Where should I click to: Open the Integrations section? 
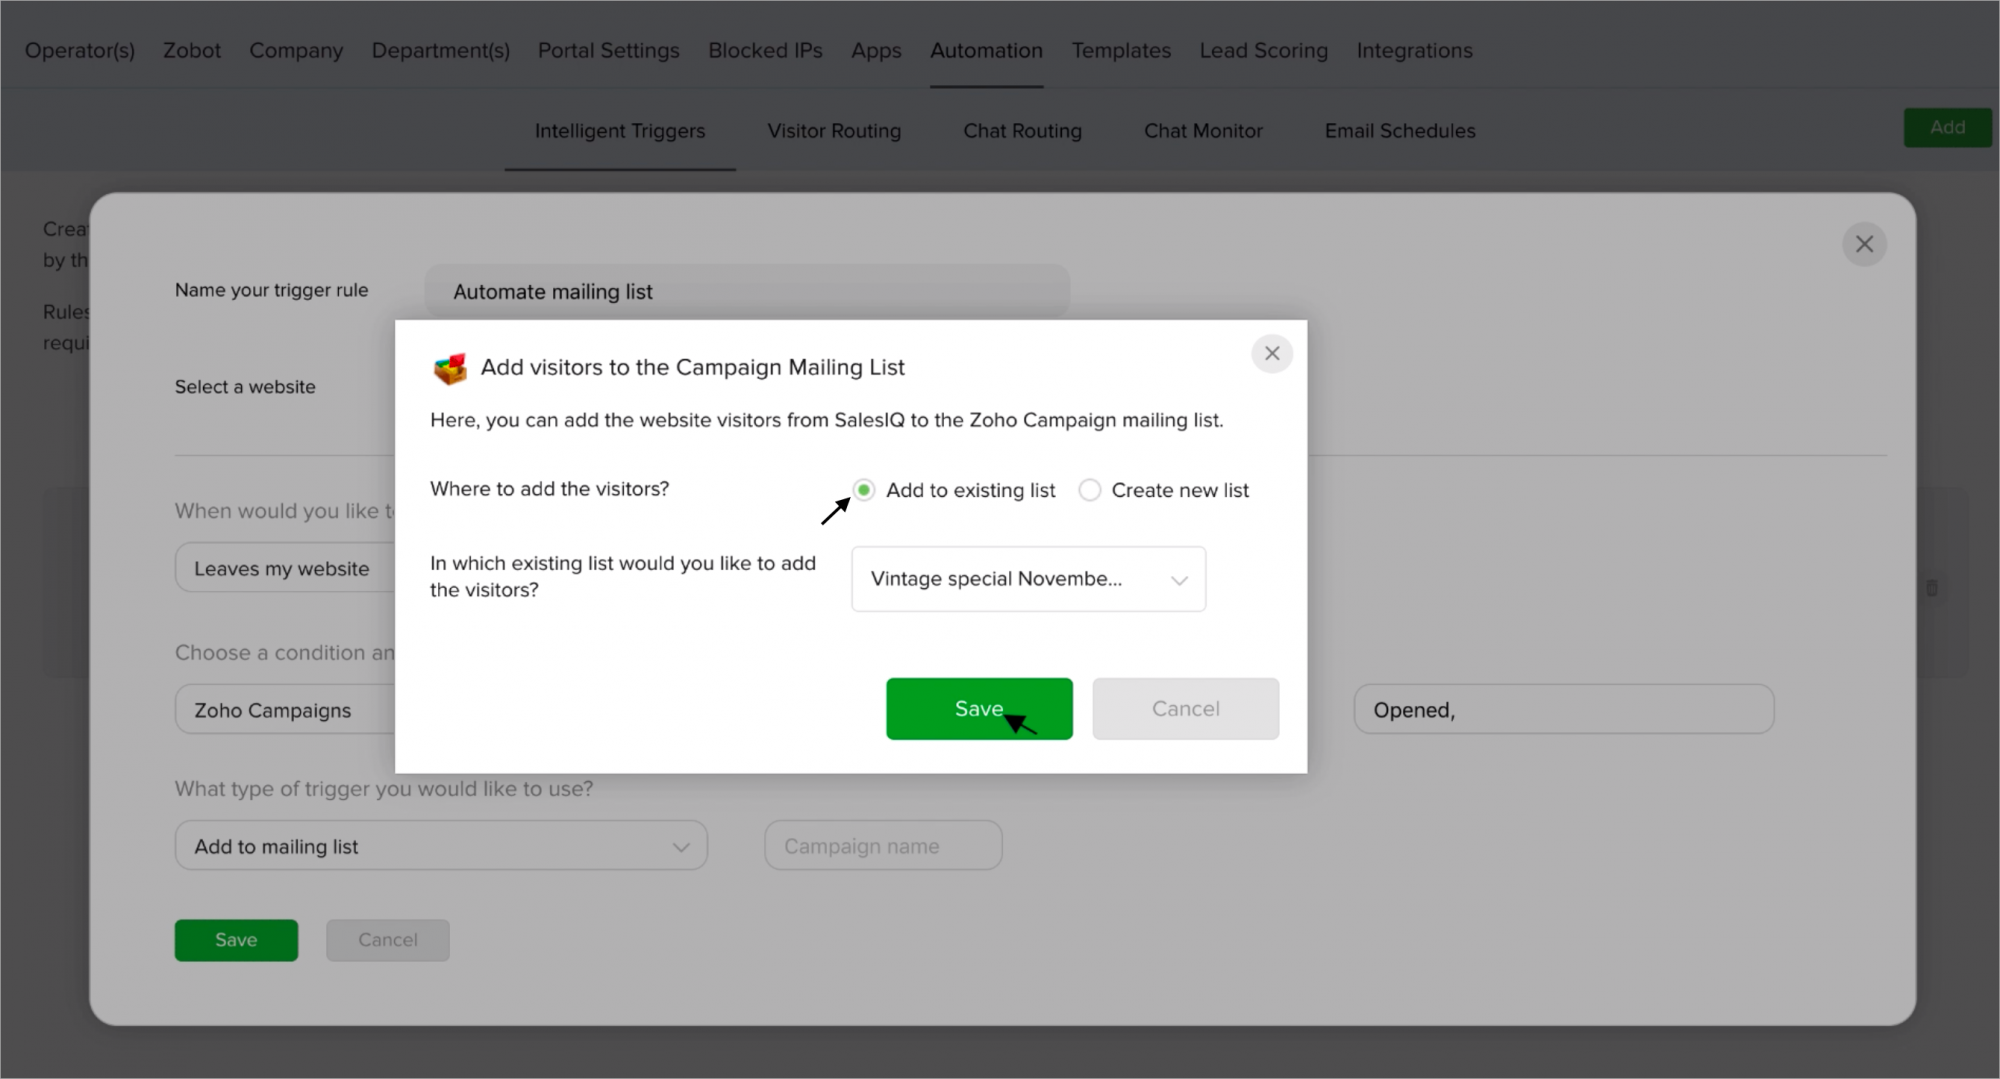[x=1414, y=50]
